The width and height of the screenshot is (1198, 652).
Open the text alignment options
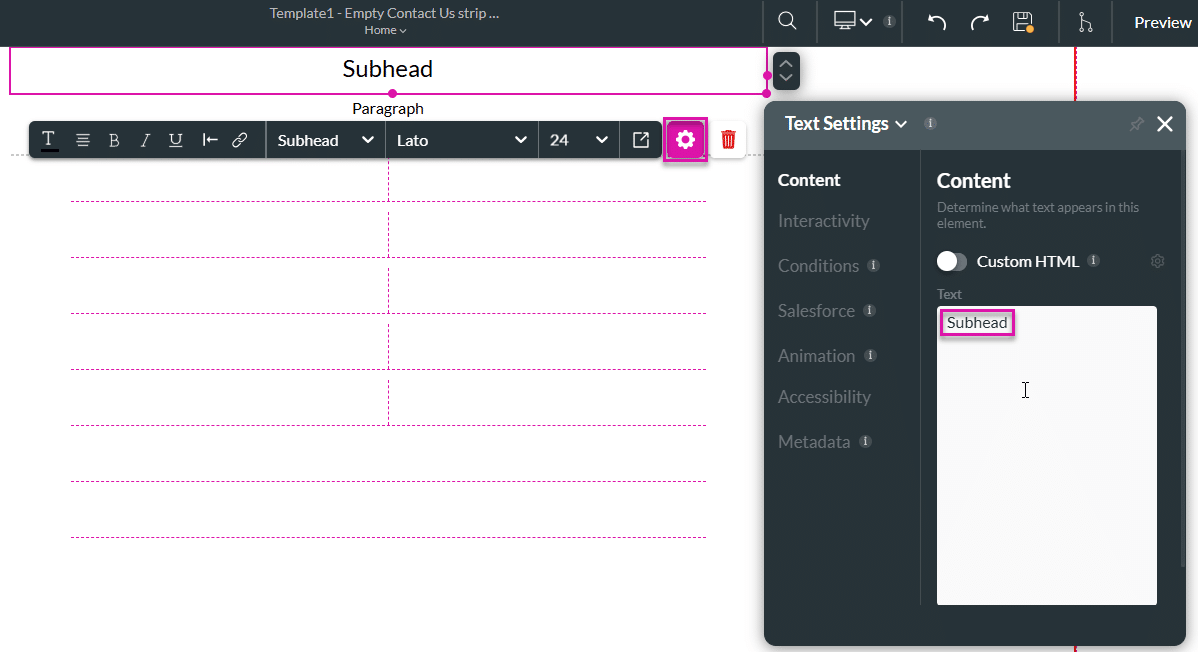point(82,139)
